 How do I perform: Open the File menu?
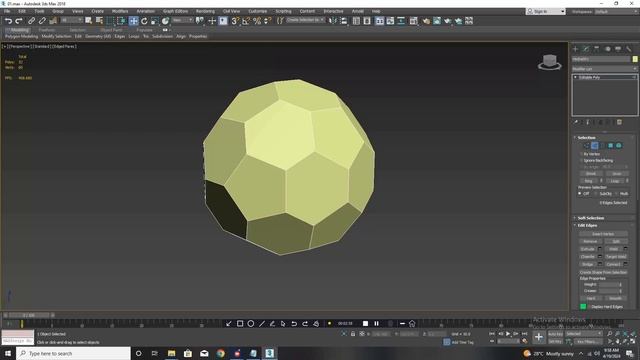(7, 11)
